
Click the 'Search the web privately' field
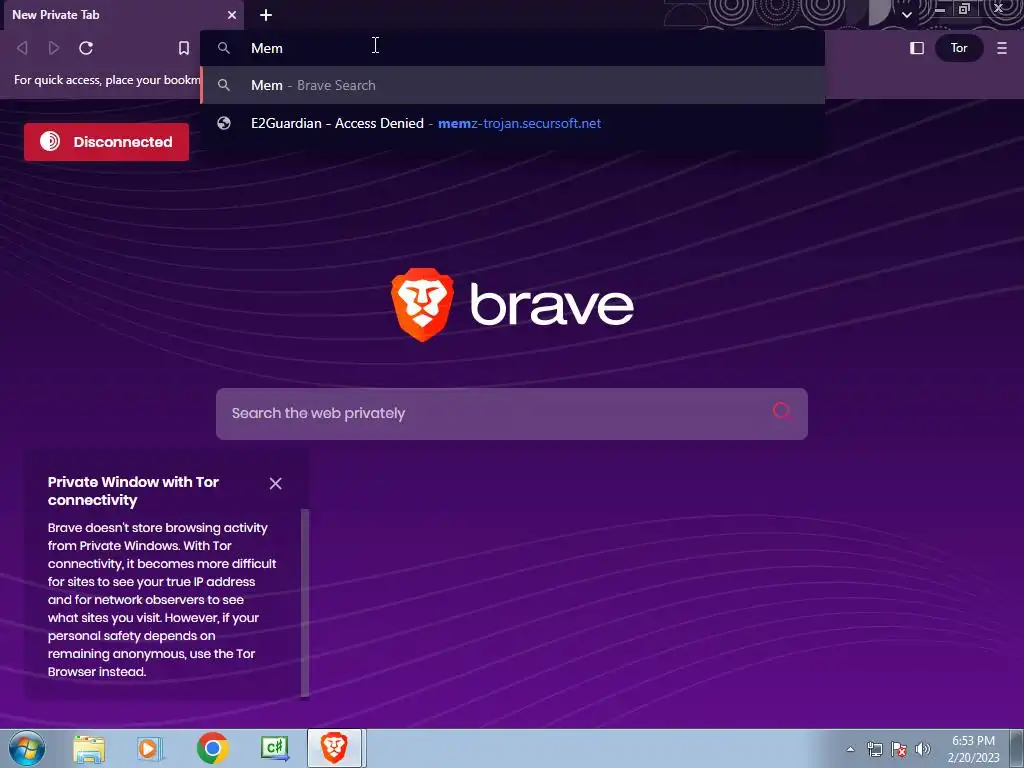coord(512,413)
